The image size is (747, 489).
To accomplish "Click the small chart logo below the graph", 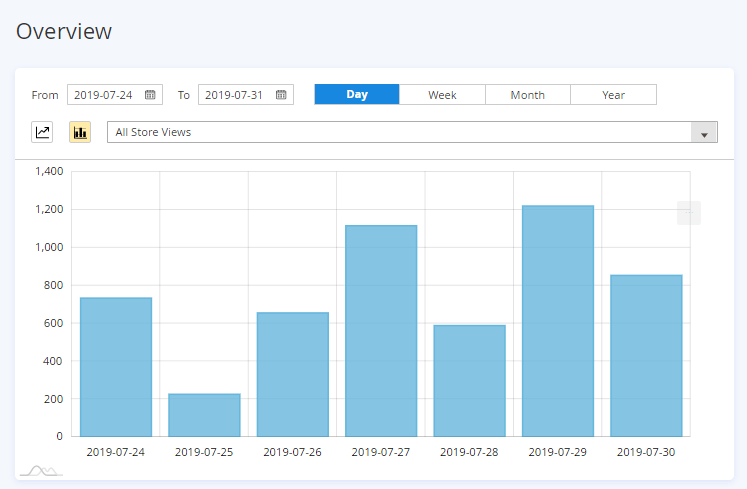I will 41,469.
